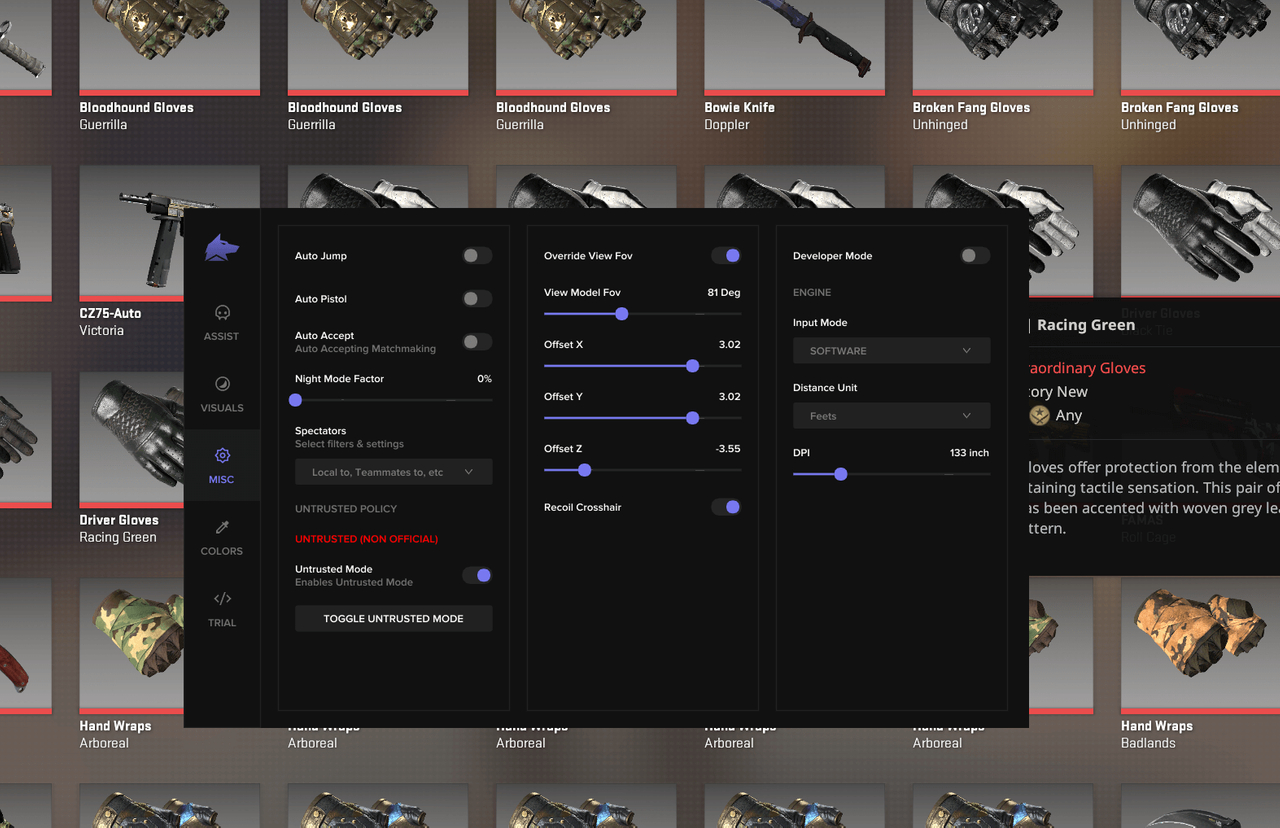This screenshot has width=1280, height=828.
Task: Toggle Developer Mode on
Action: (974, 255)
